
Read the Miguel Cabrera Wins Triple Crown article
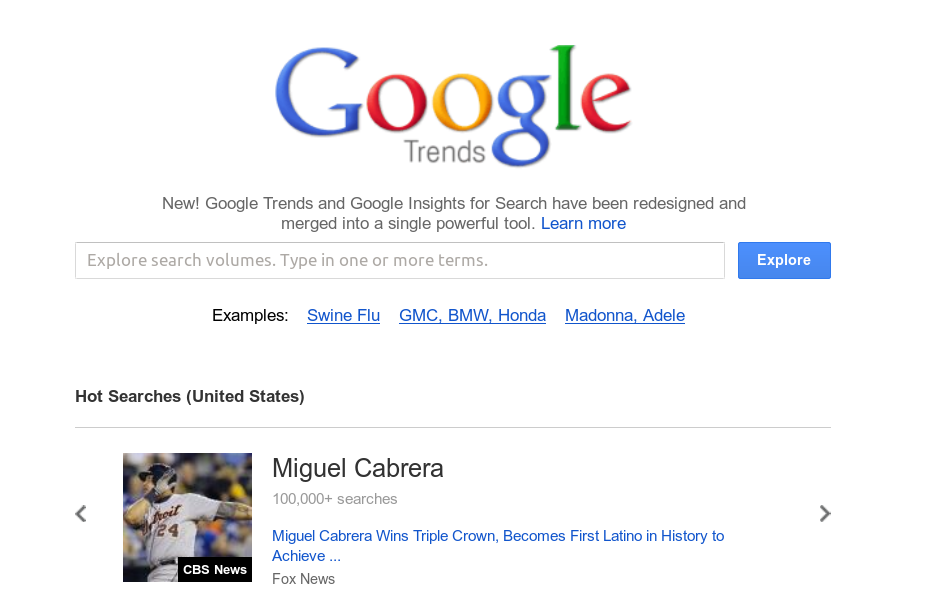pyautogui.click(x=498, y=546)
